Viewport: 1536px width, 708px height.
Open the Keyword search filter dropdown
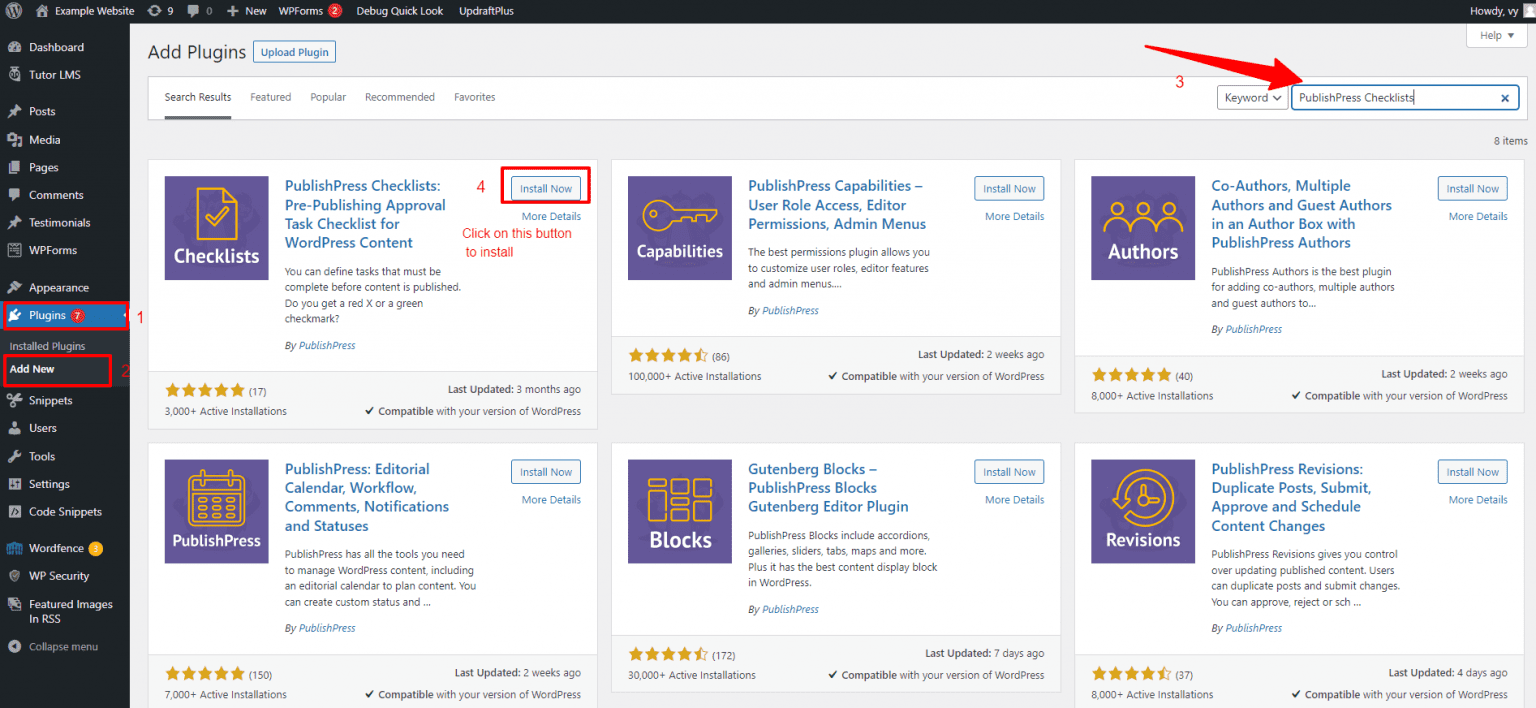1252,97
